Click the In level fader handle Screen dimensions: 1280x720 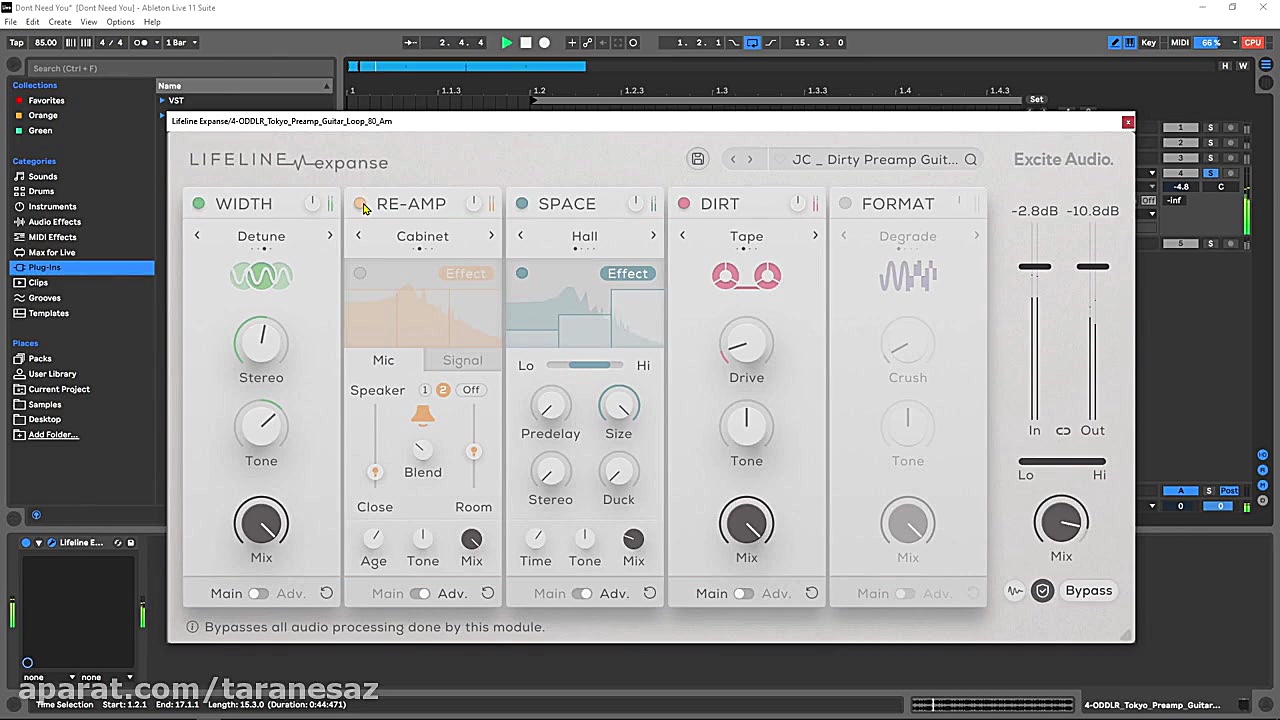click(x=1035, y=267)
